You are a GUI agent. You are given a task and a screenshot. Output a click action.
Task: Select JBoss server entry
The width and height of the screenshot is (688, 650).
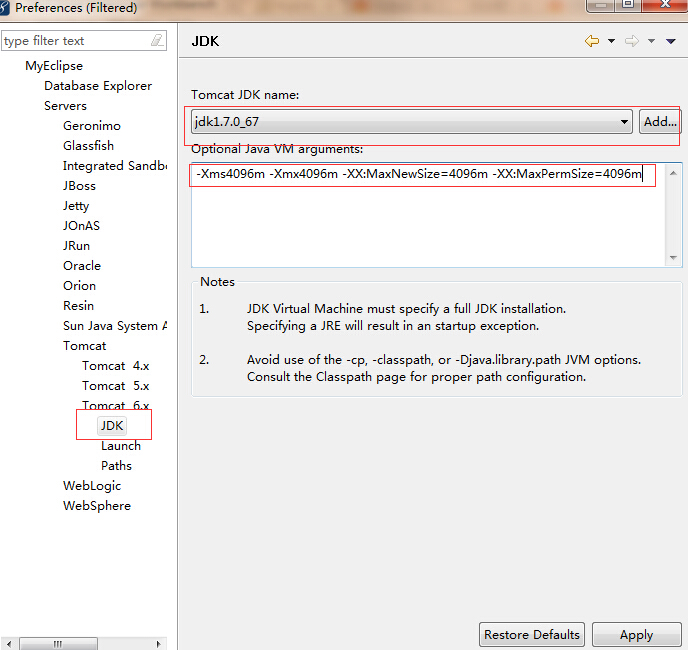click(79, 186)
